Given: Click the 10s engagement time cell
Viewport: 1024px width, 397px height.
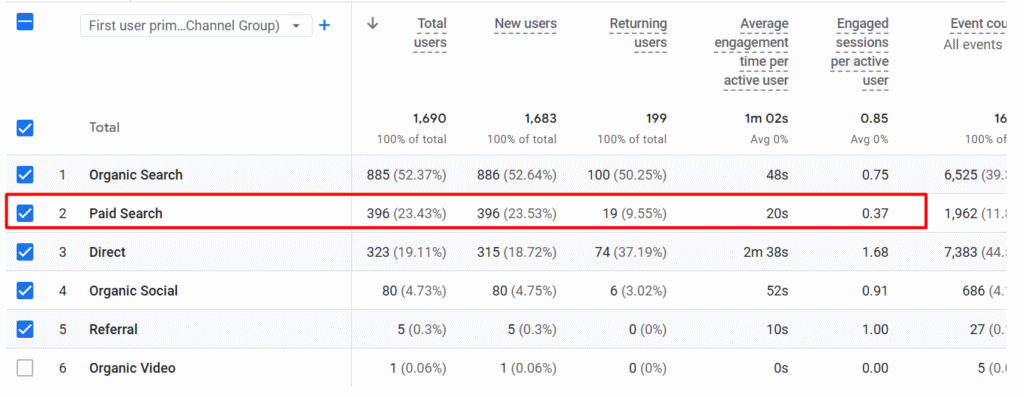Looking at the screenshot, I should pyautogui.click(x=778, y=329).
